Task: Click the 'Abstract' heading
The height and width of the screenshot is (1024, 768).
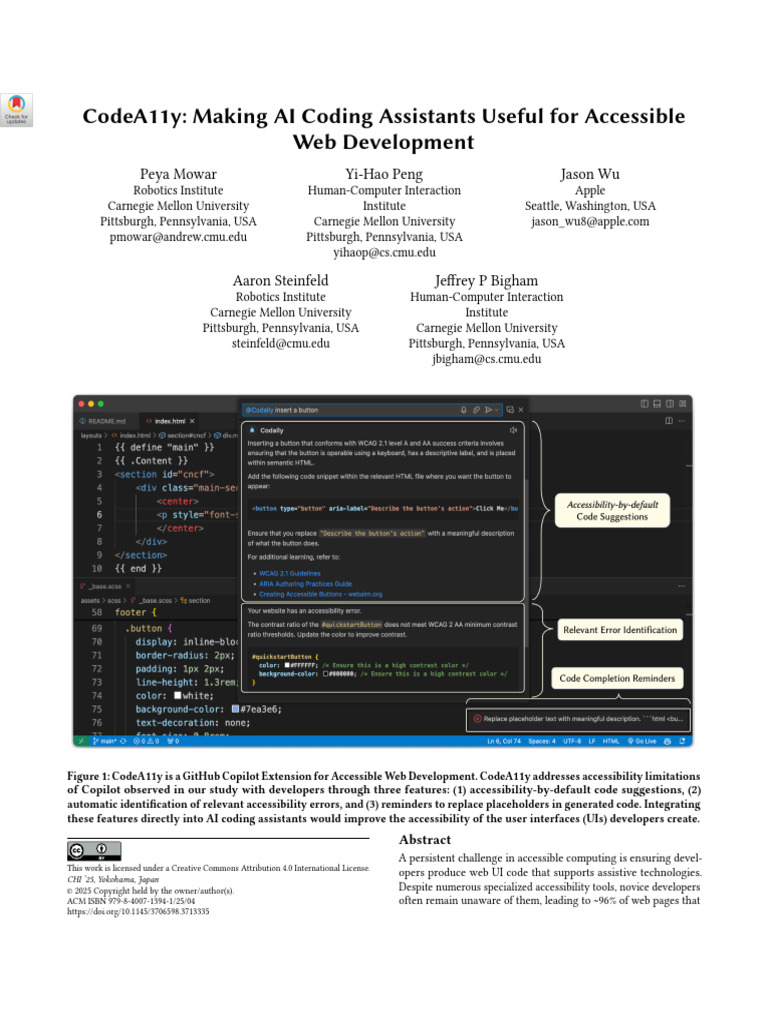Action: 425,840
